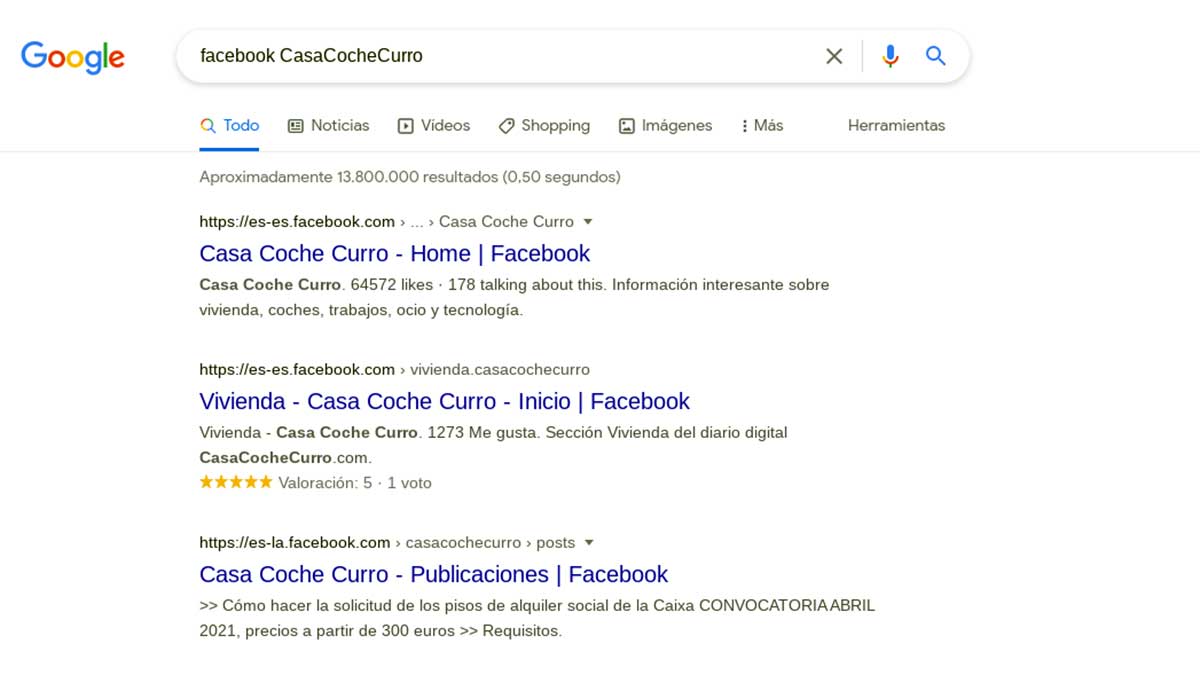Screen dimensions: 1200x675
Task: Open Herramientas search tools
Action: (x=896, y=126)
